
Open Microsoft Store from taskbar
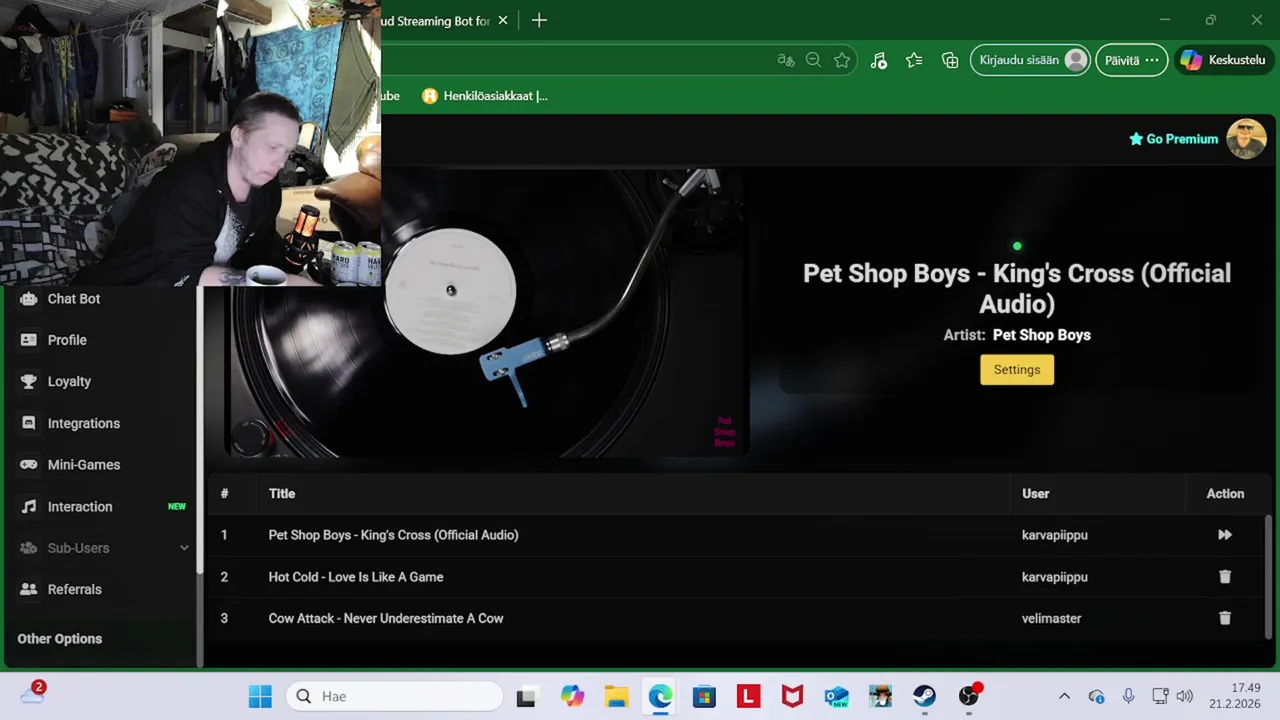point(704,696)
